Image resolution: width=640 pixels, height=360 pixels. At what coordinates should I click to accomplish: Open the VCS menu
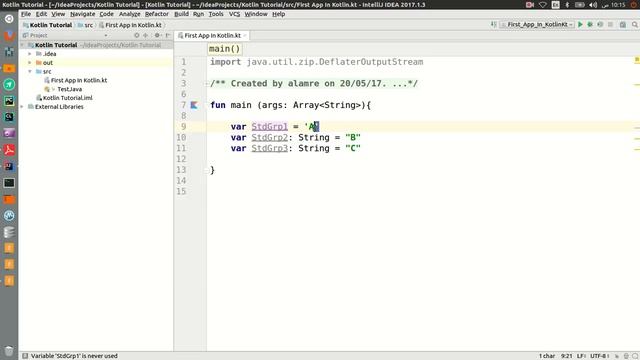234,14
